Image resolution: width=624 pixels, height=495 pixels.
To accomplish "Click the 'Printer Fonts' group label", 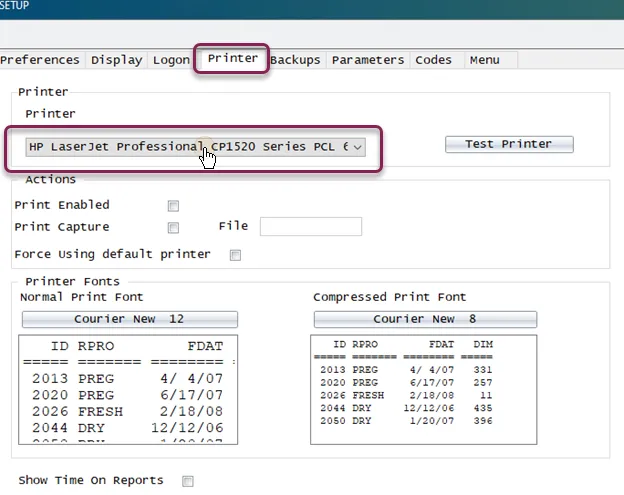I will tap(72, 281).
